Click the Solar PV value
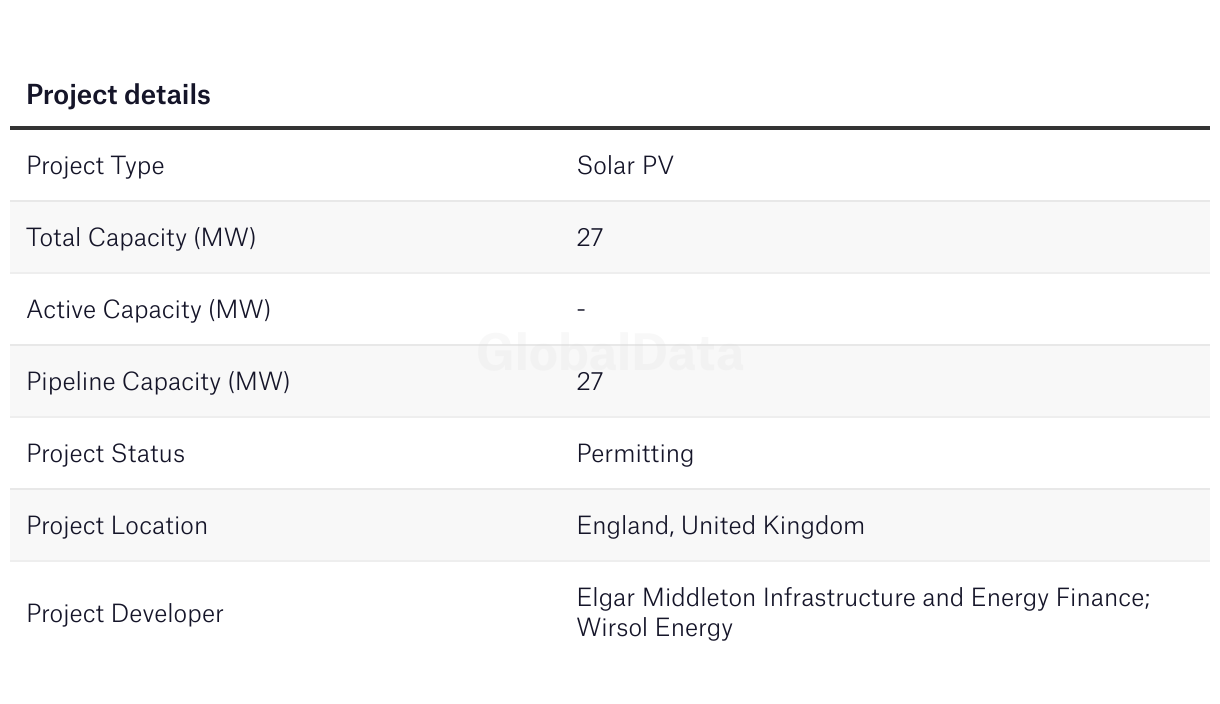This screenshot has width=1220, height=704. click(x=625, y=166)
